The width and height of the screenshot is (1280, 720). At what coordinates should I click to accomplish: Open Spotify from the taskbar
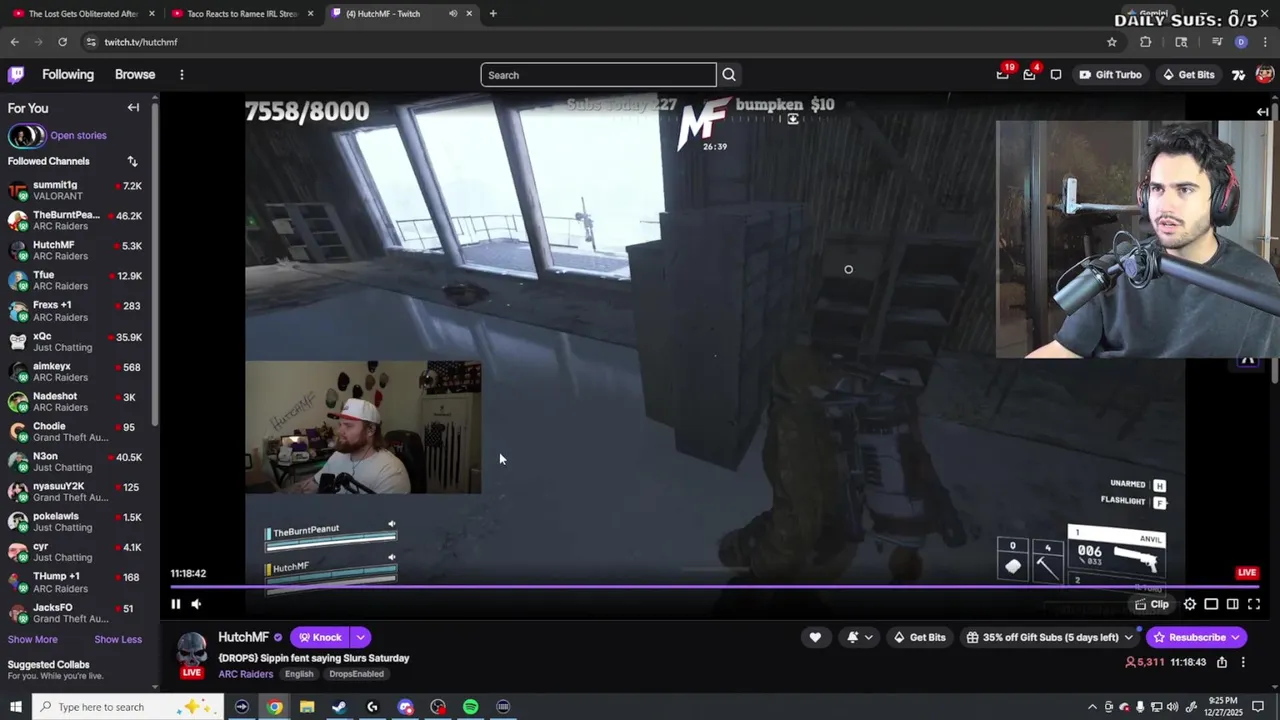click(470, 707)
